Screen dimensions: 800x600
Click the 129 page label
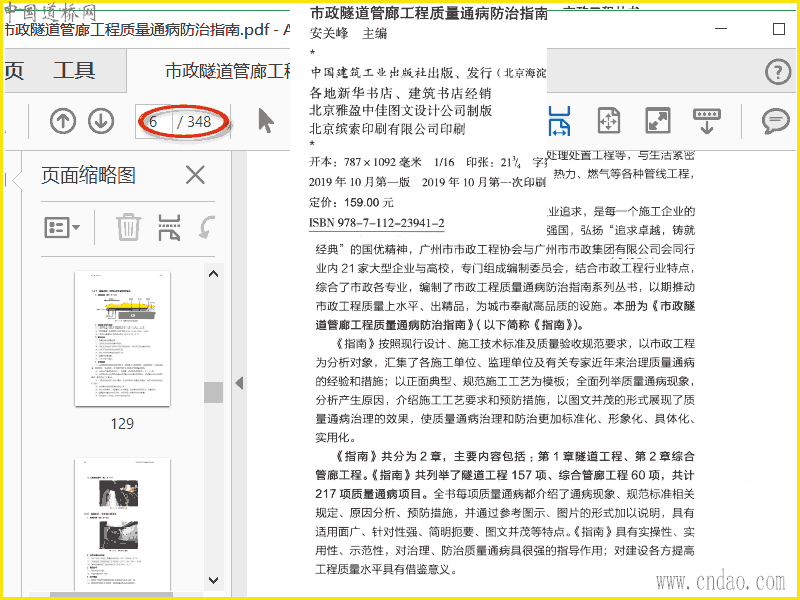click(122, 423)
